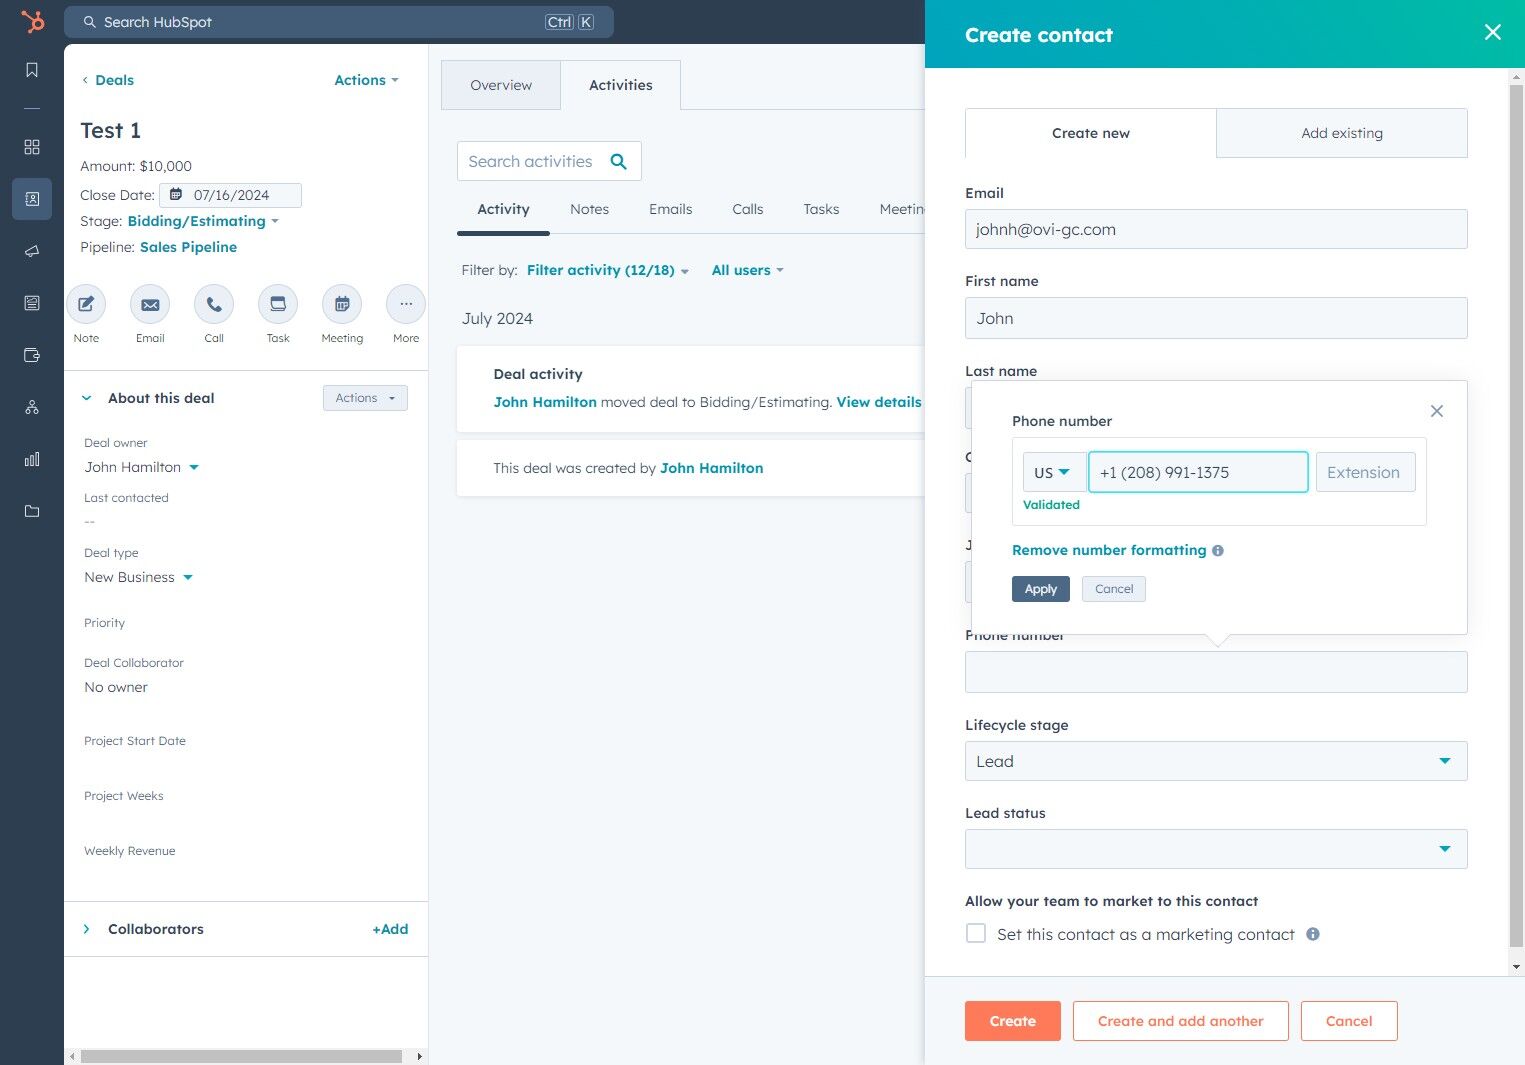
Task: Click the First name field
Action: point(1216,318)
